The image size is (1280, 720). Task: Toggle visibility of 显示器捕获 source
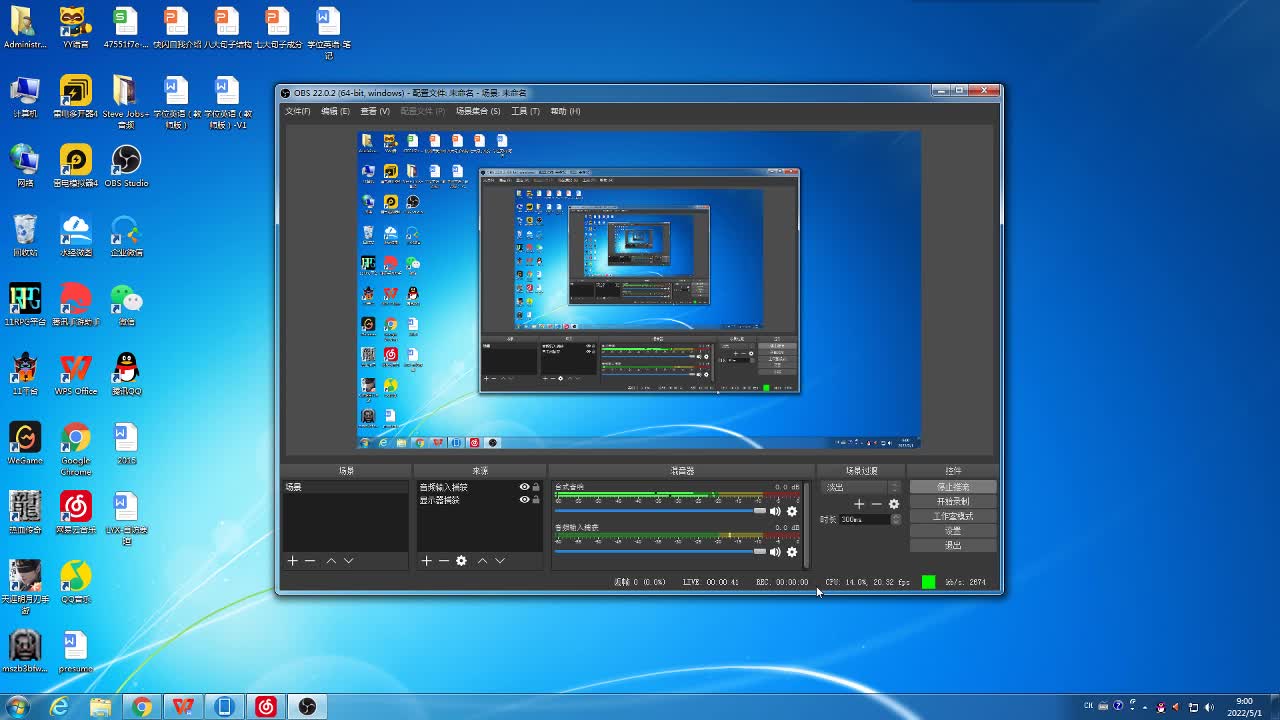pyautogui.click(x=524, y=500)
